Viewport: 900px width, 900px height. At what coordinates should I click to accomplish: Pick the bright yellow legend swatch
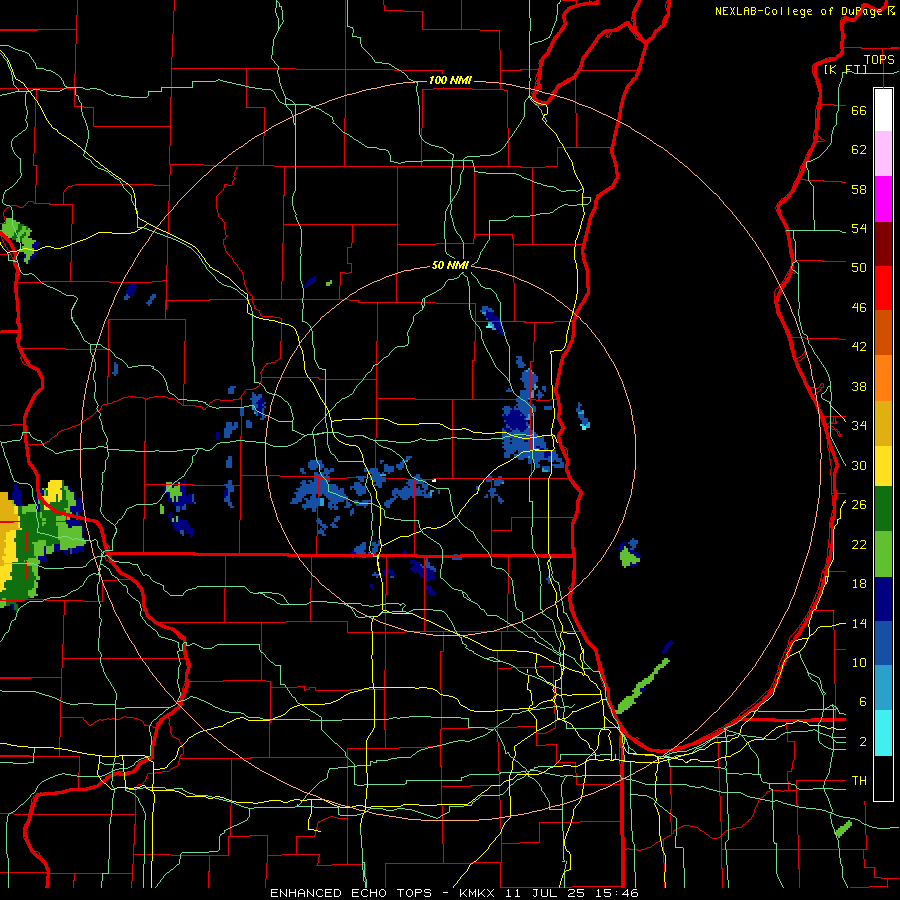(x=883, y=466)
